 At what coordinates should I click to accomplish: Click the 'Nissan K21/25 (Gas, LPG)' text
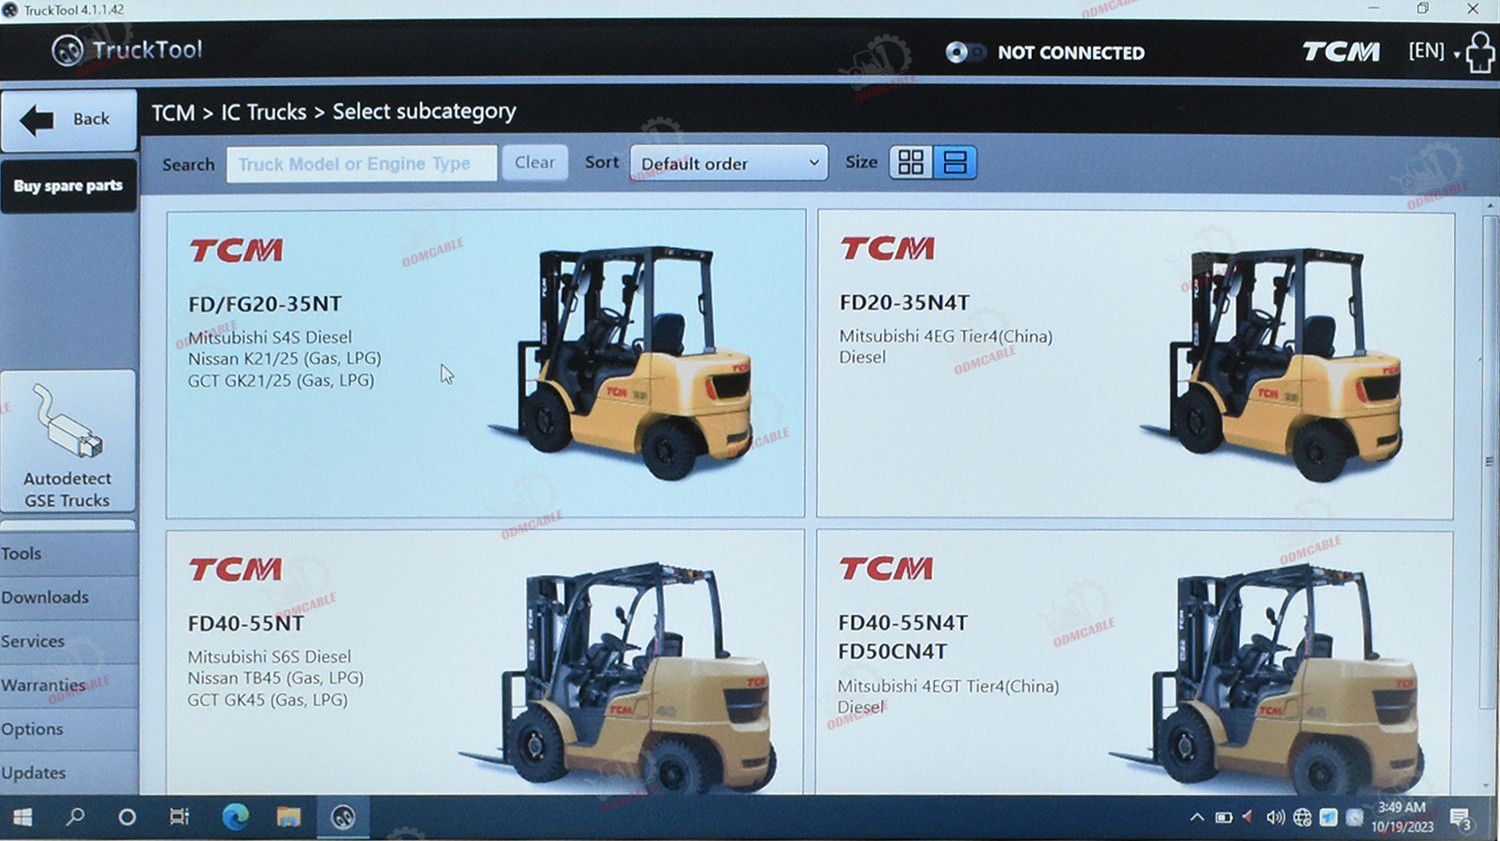pyautogui.click(x=285, y=358)
